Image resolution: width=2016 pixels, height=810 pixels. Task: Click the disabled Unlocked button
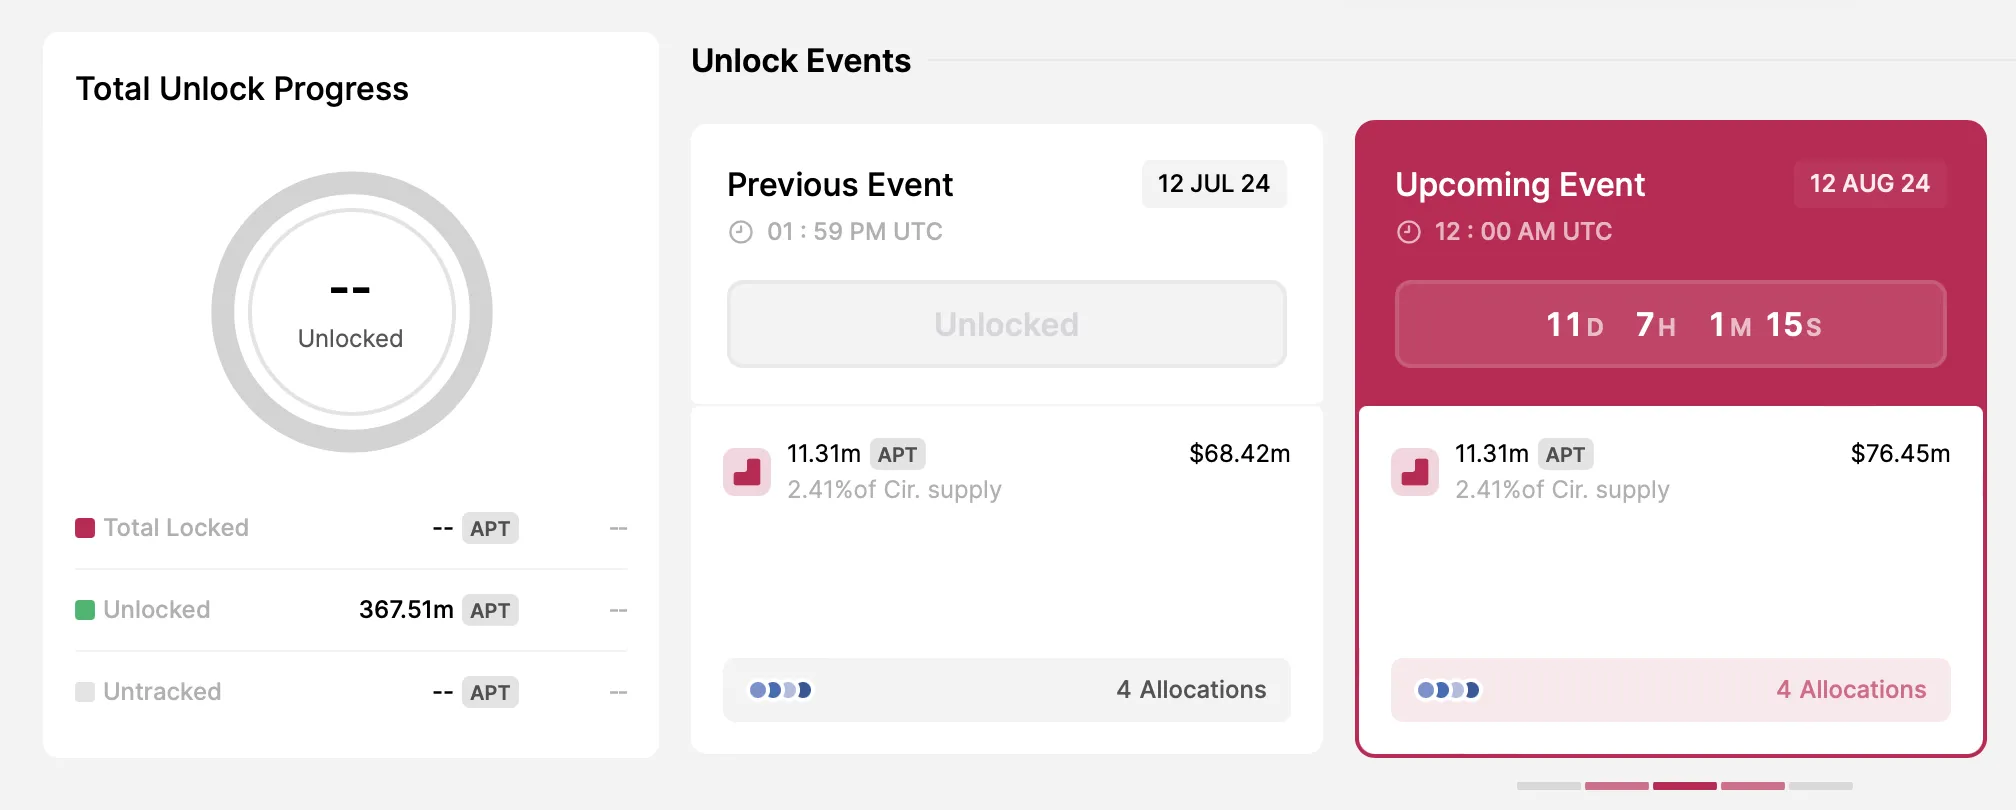point(1006,324)
